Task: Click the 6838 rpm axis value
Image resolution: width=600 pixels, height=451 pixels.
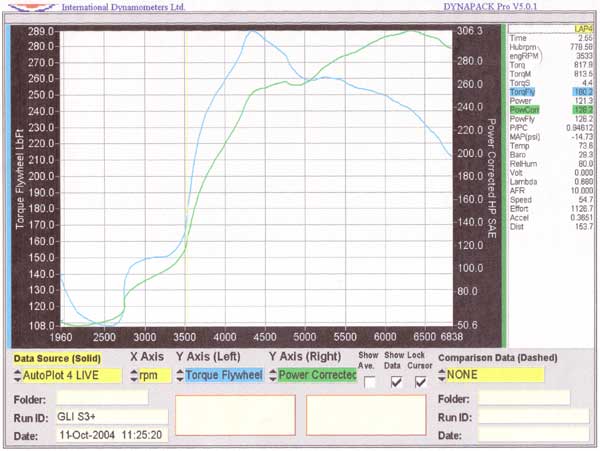Action: click(x=452, y=337)
